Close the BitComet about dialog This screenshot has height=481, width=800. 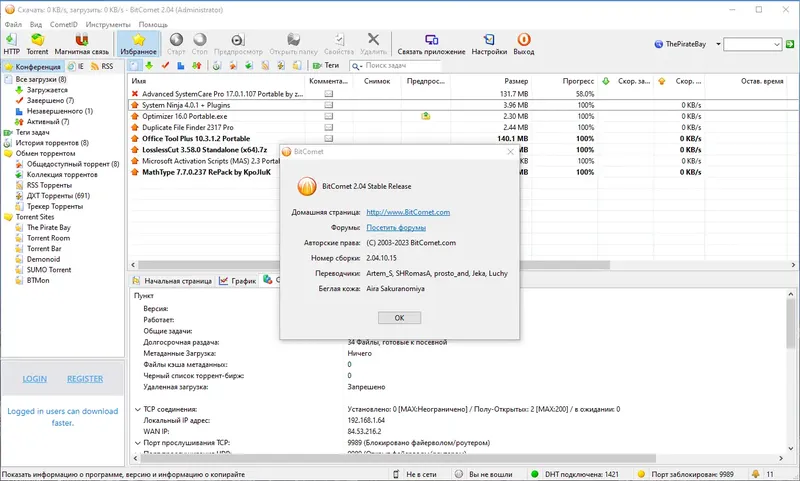point(510,151)
